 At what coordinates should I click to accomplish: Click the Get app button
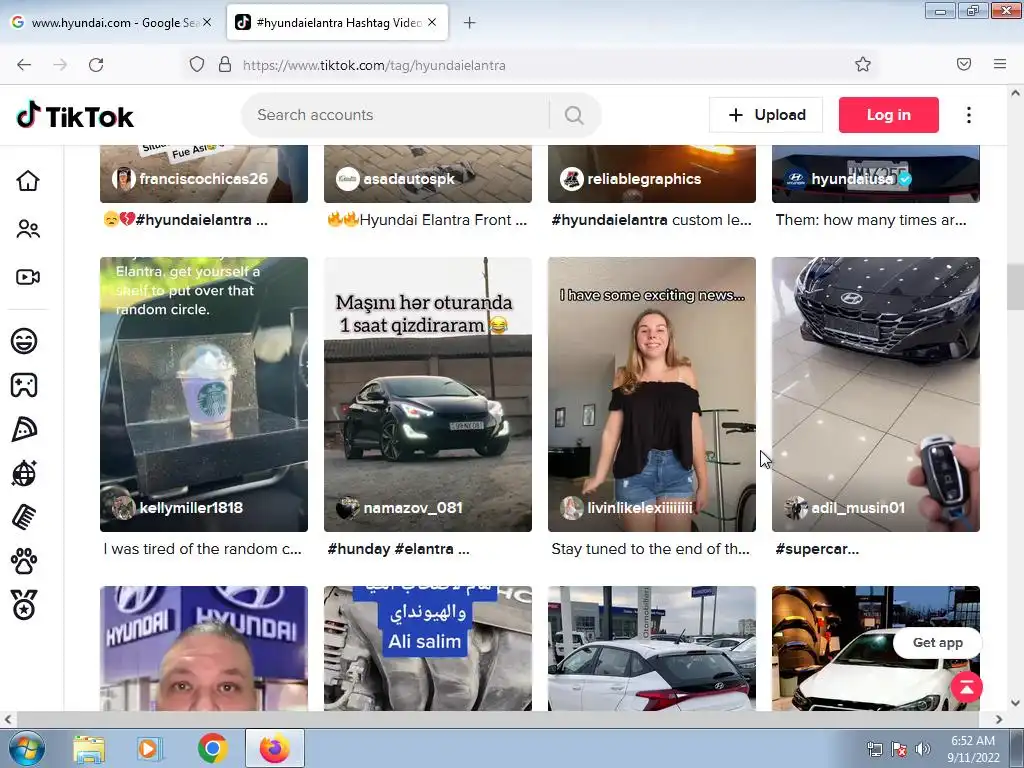pos(938,643)
